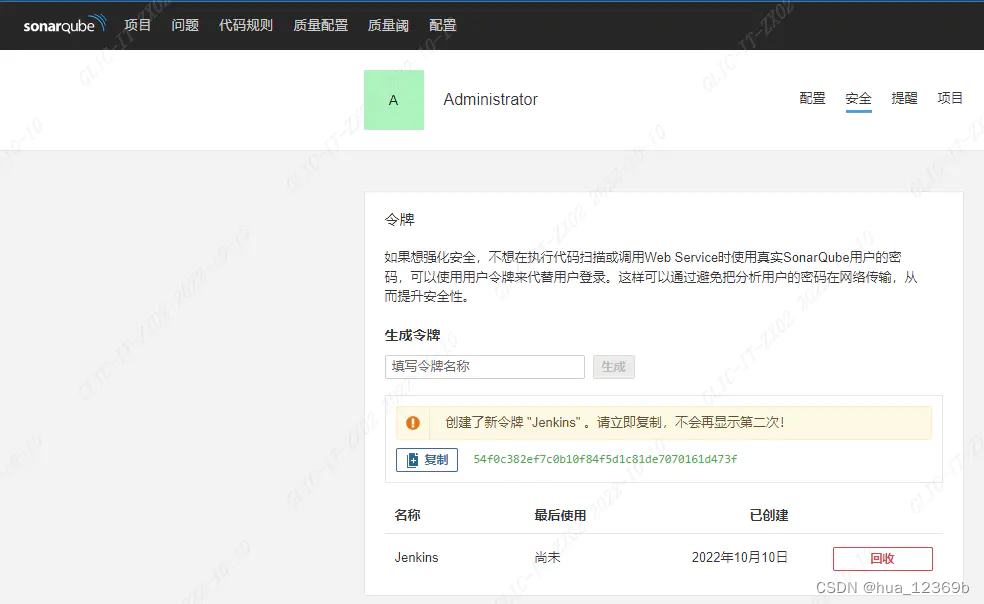The height and width of the screenshot is (604, 984).
Task: Click the SonarQube logo
Action: pyautogui.click(x=65, y=24)
